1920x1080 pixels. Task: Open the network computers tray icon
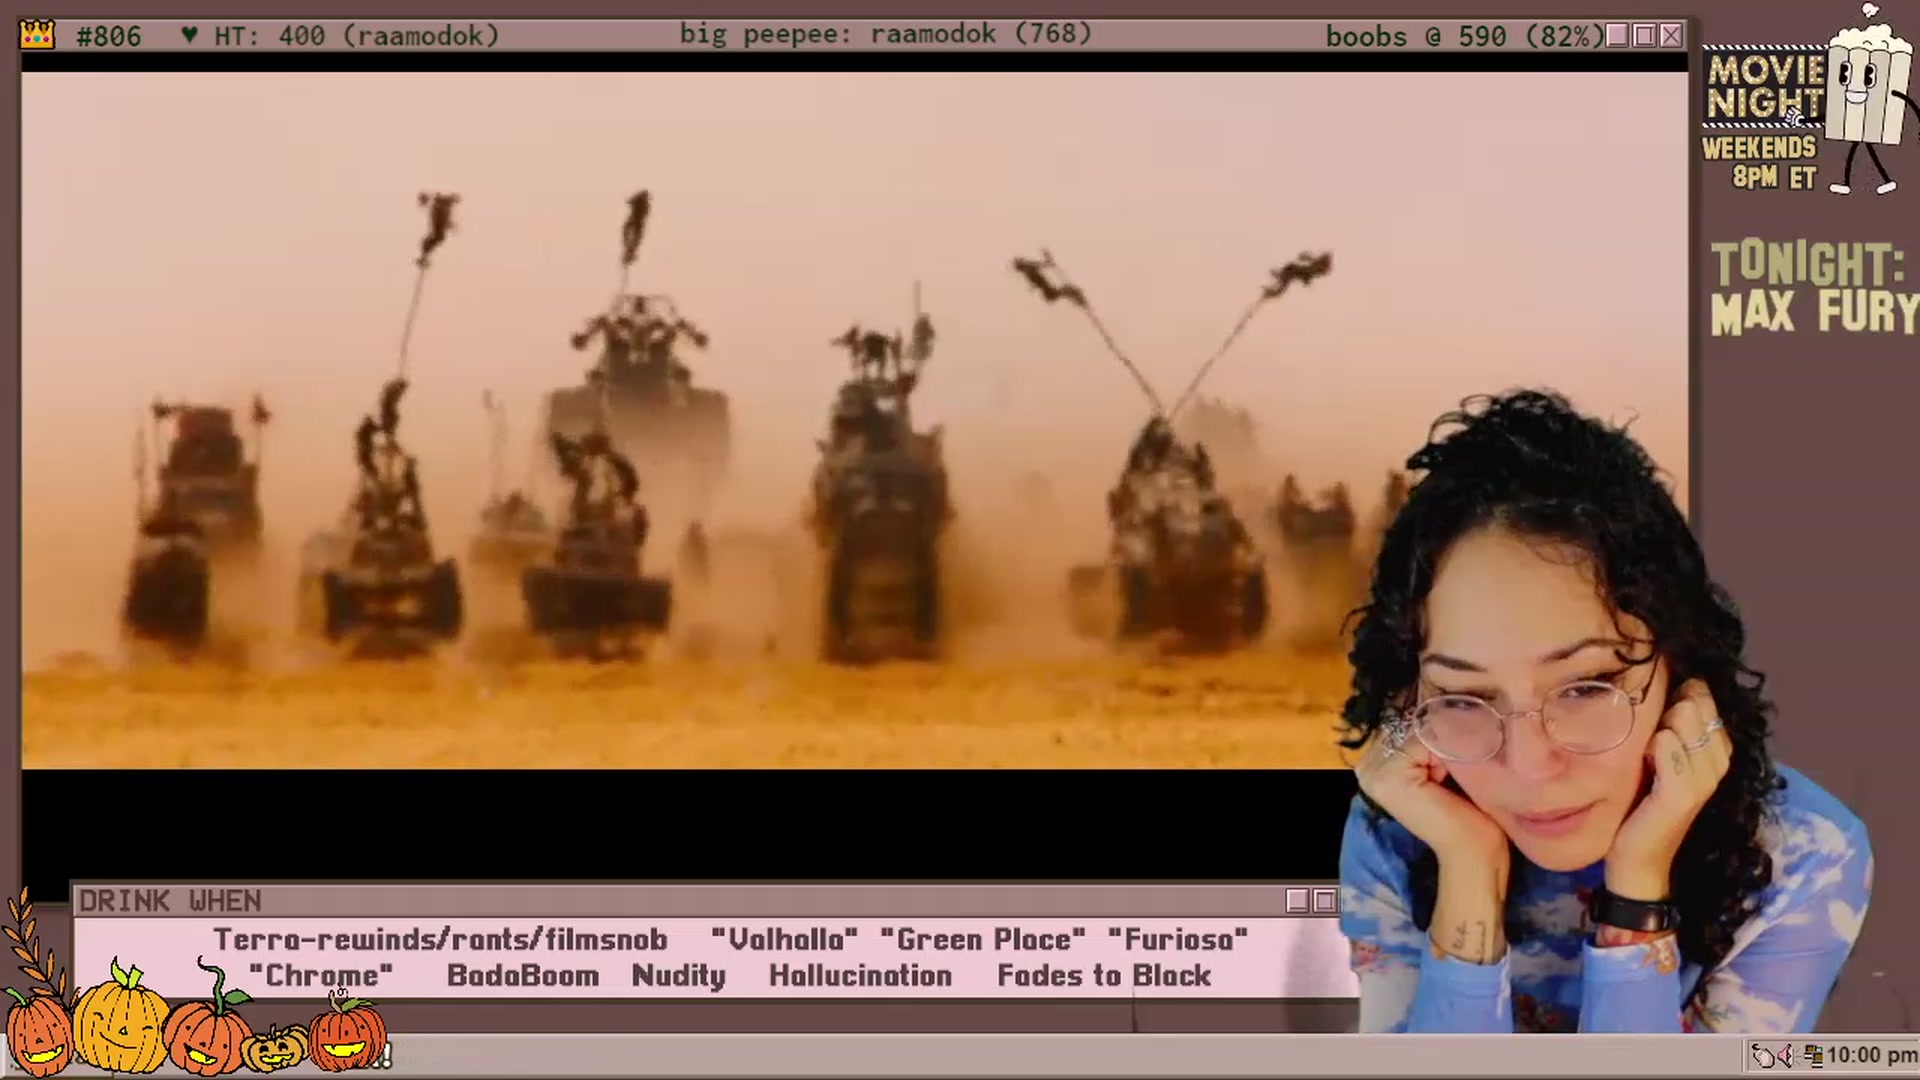tap(1812, 1055)
